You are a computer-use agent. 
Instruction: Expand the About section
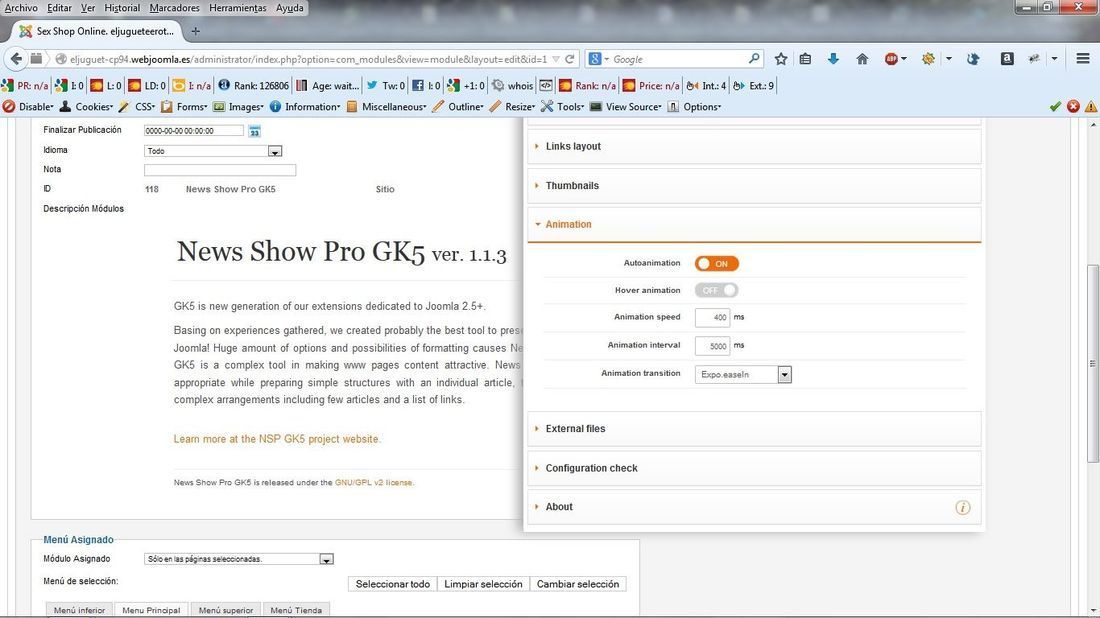coord(754,506)
